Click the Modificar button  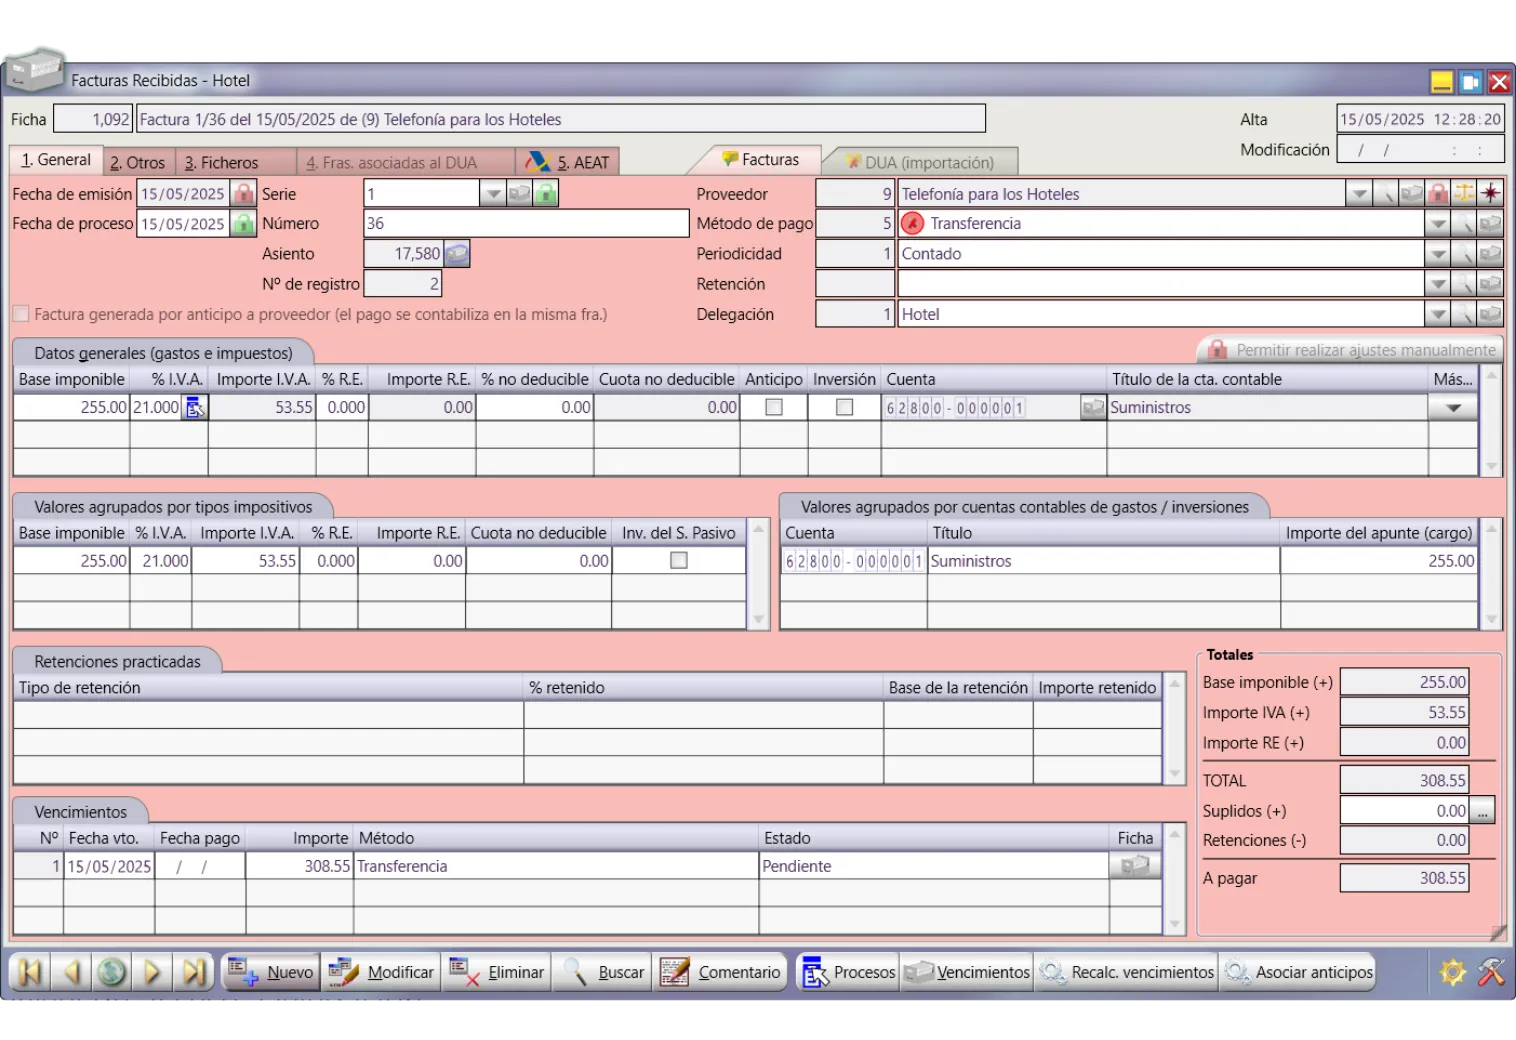tap(381, 972)
